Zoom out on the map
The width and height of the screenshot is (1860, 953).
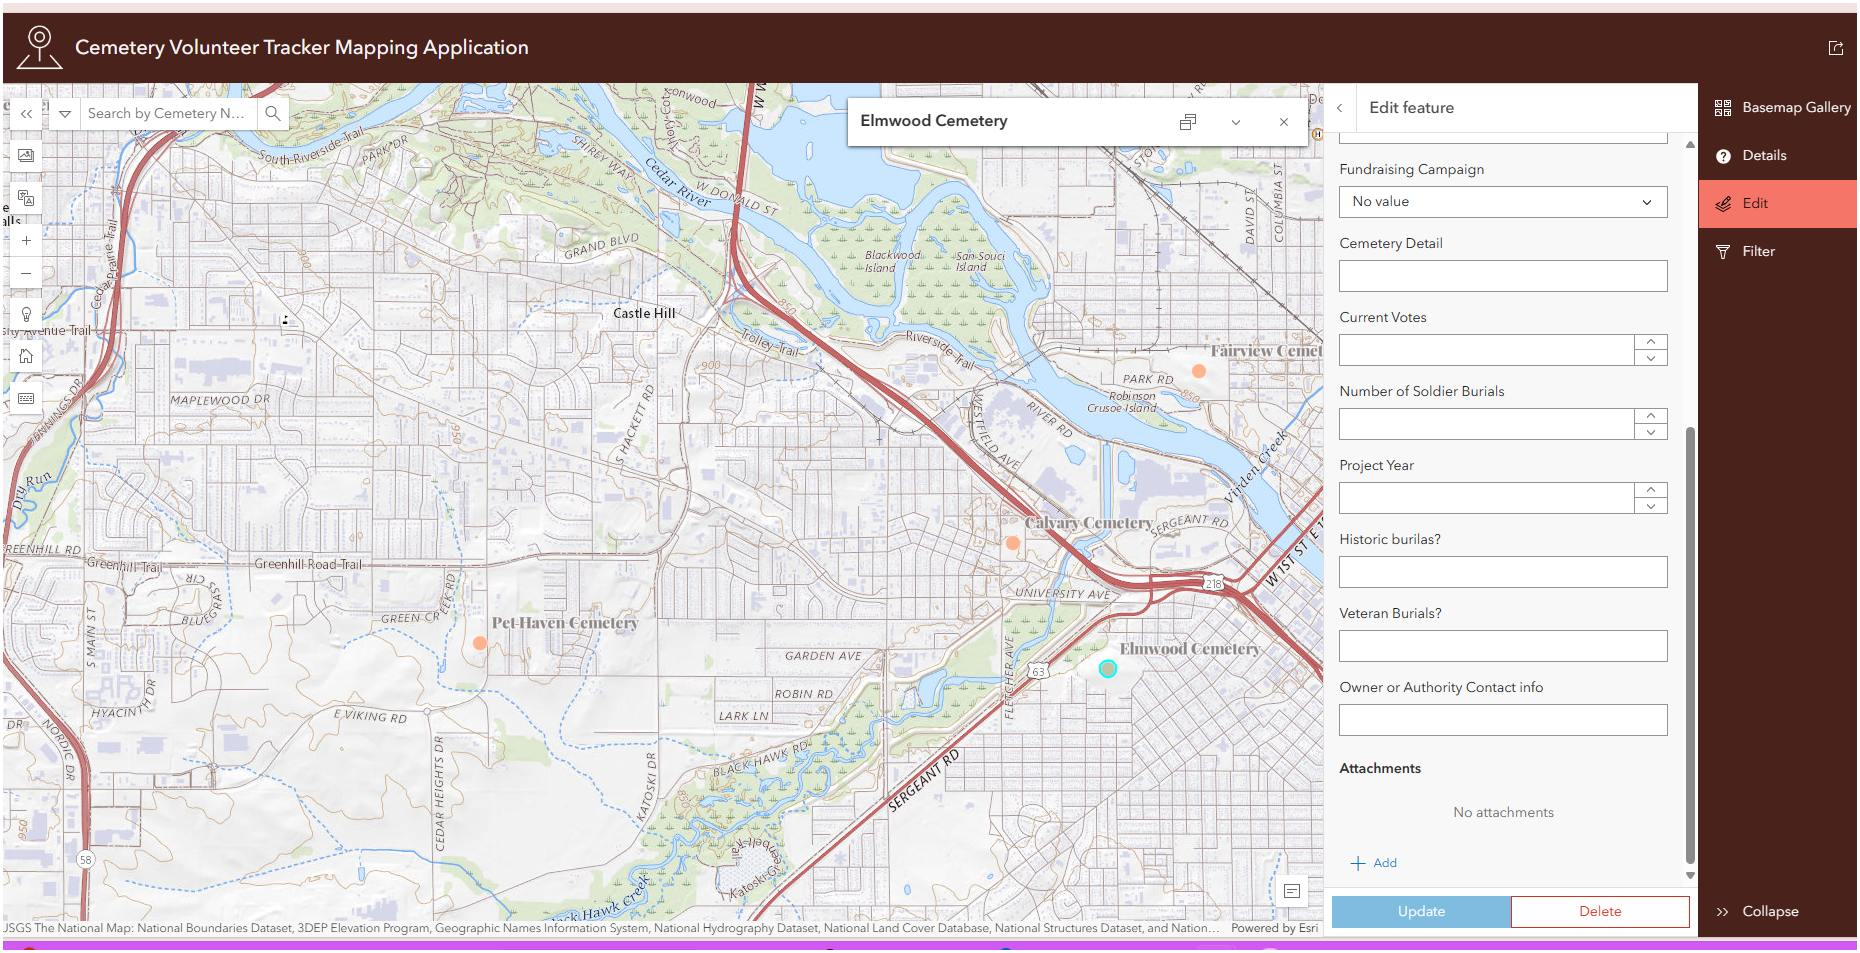(27, 273)
